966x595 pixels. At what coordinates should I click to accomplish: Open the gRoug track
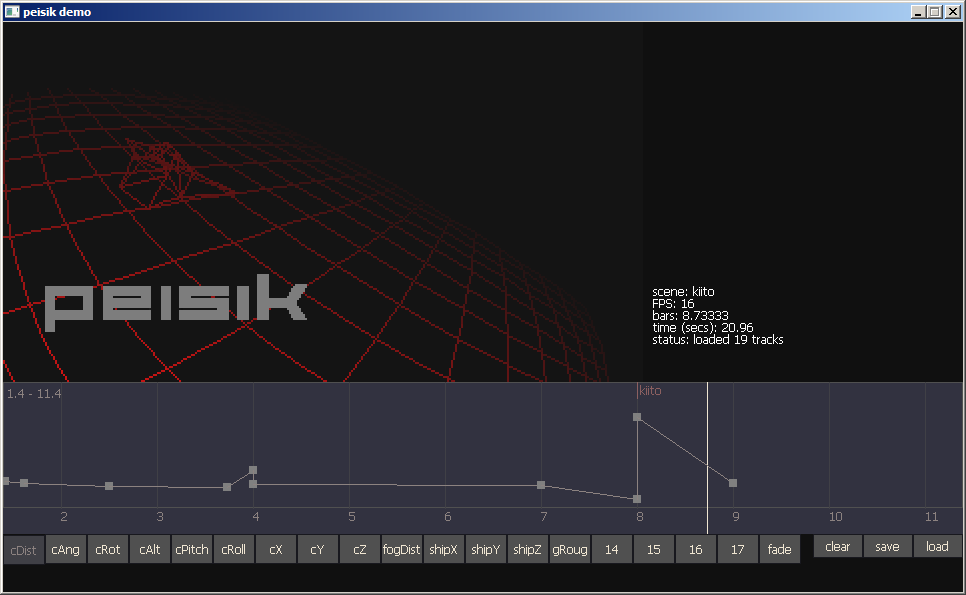[570, 549]
